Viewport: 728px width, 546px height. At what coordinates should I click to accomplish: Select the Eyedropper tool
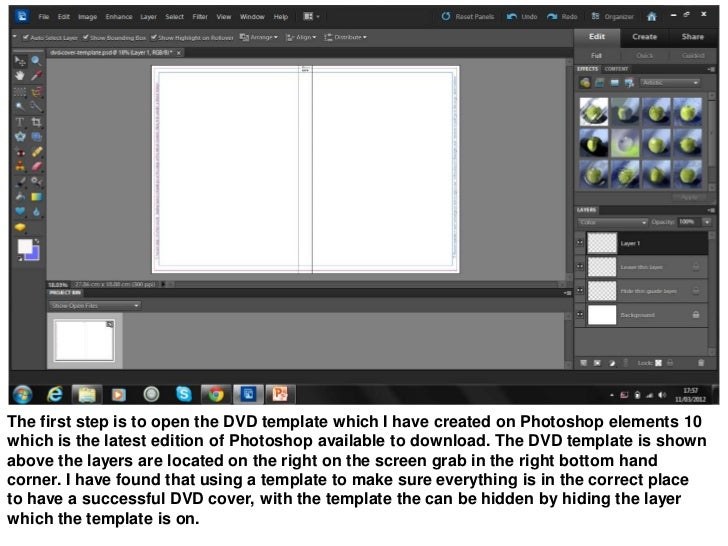coord(36,76)
